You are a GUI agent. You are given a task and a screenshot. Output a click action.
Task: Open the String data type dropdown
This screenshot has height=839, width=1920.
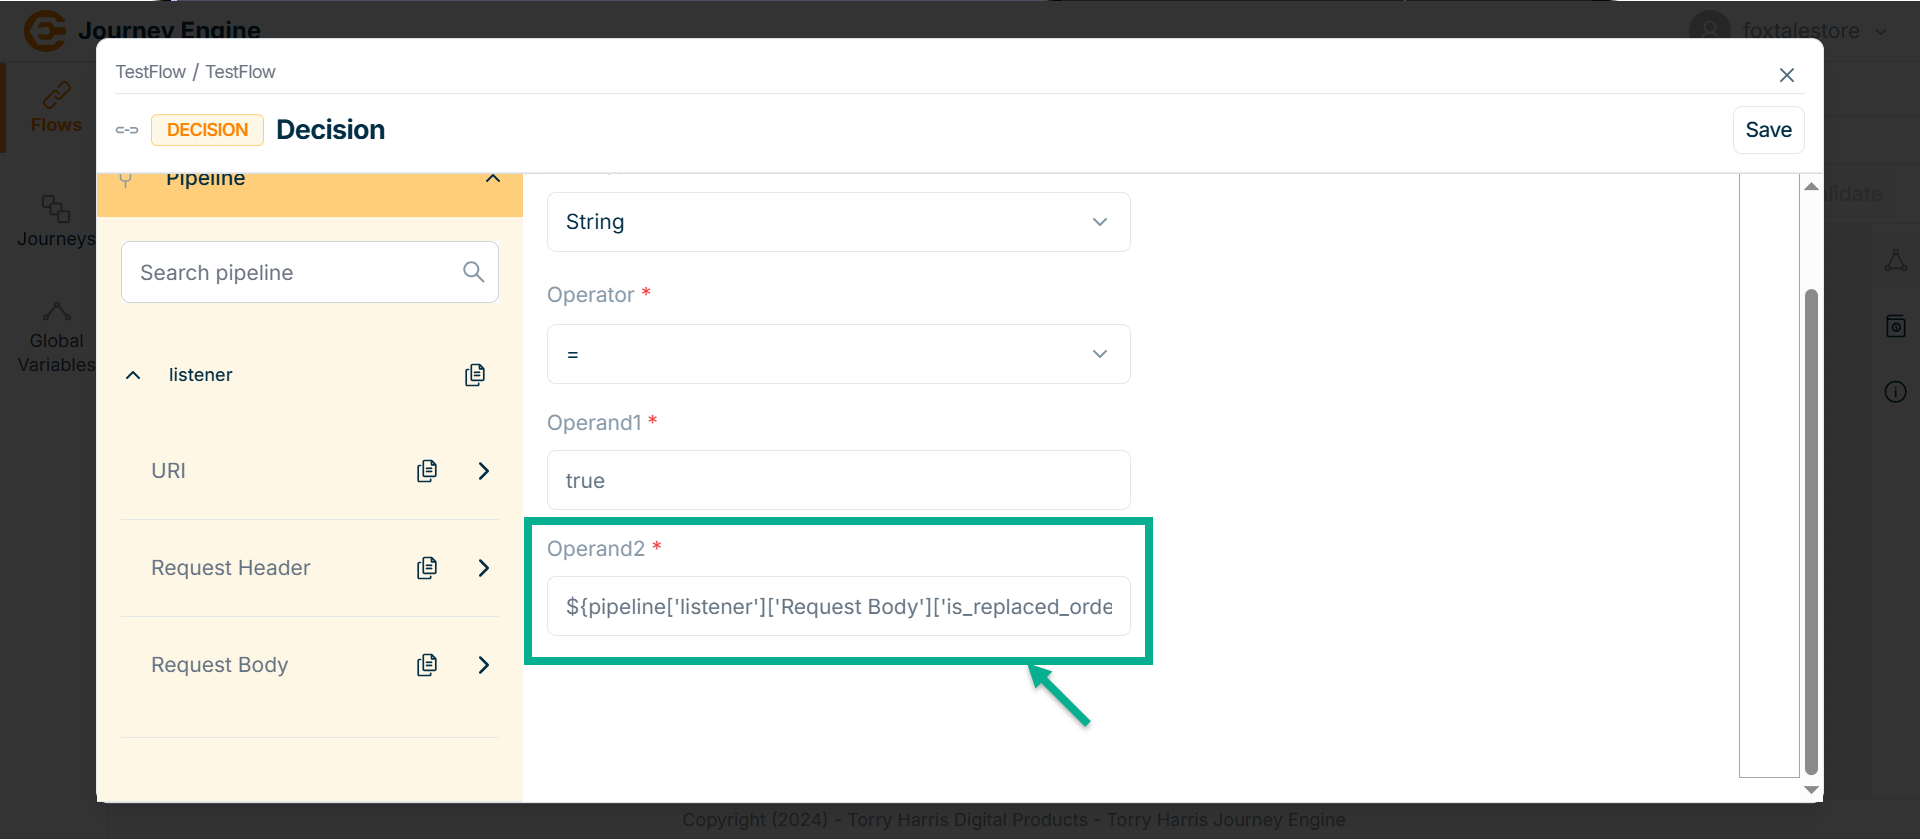(838, 222)
